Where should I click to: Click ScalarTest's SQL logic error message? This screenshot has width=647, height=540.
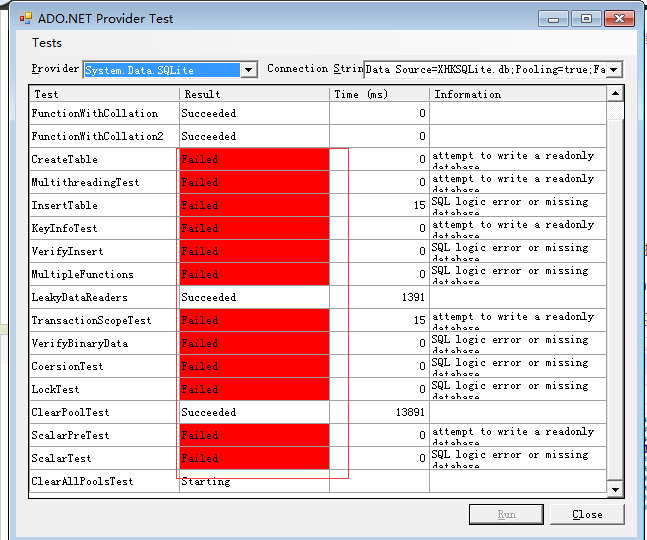coord(518,458)
